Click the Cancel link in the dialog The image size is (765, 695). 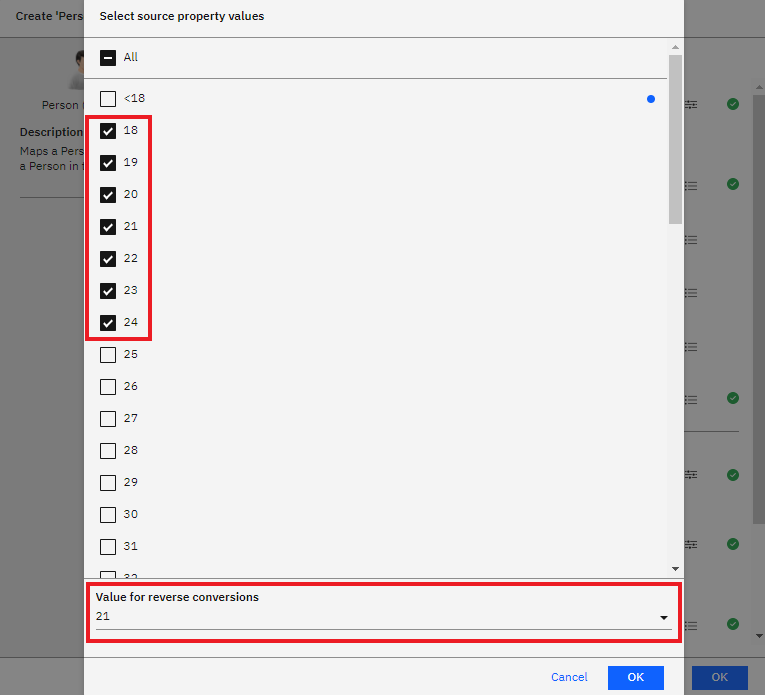click(569, 677)
